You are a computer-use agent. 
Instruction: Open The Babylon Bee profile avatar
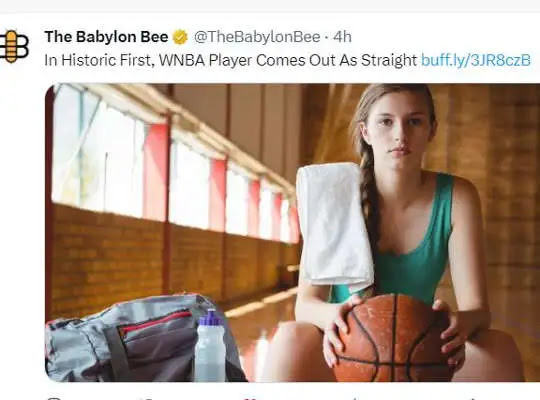point(14,47)
